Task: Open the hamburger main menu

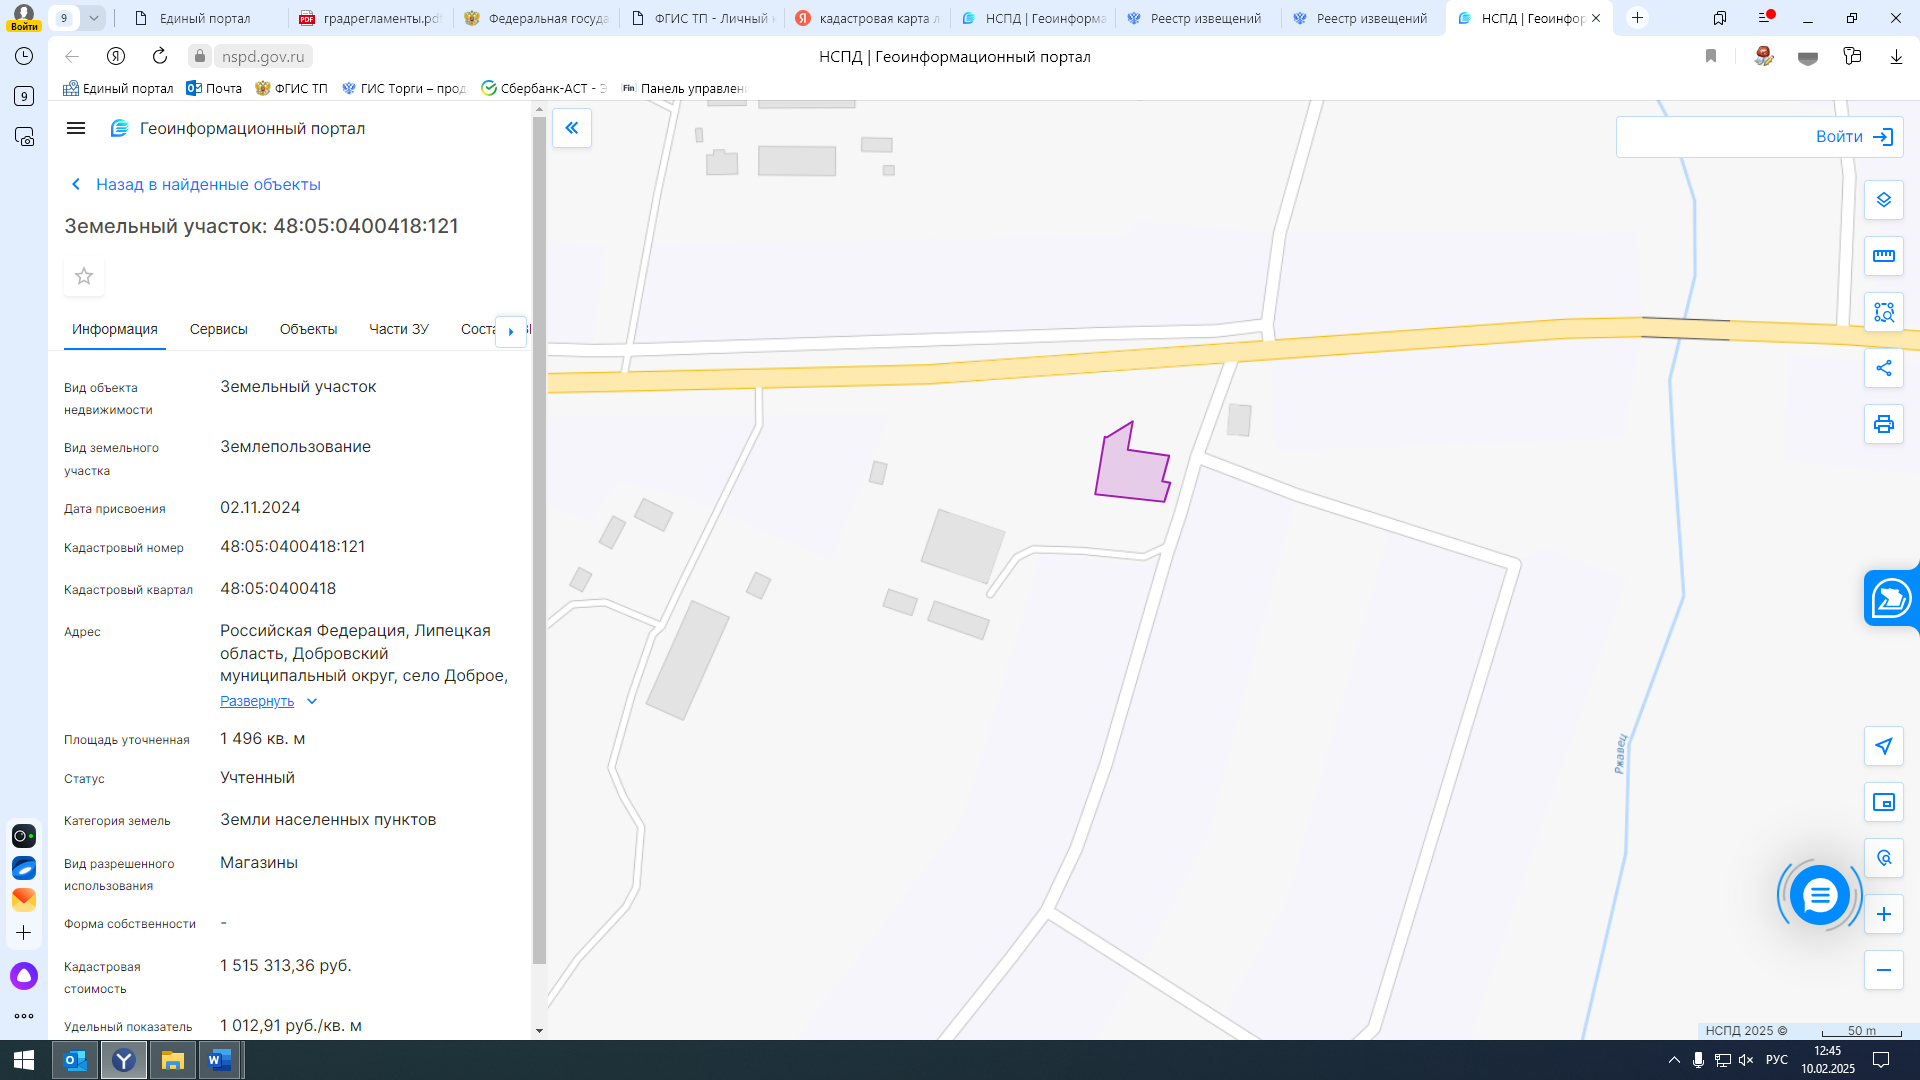Action: [x=76, y=128]
